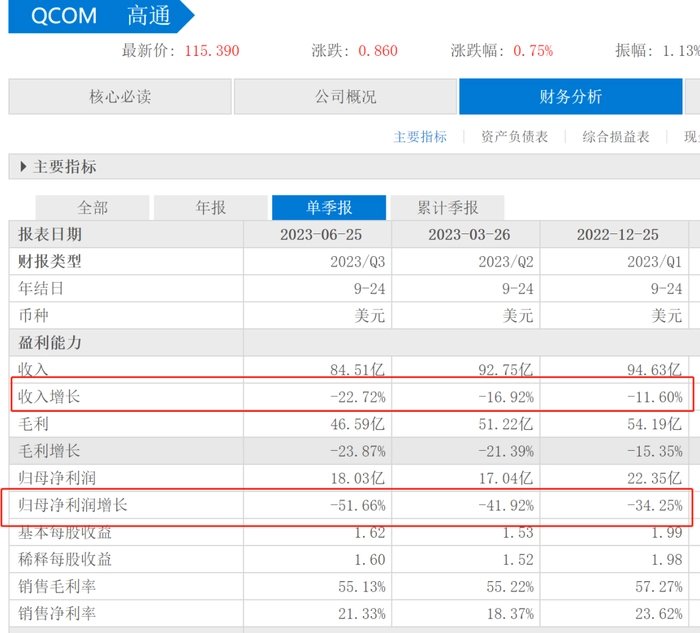
Task: Select the 单季报 period tab
Action: coord(329,208)
